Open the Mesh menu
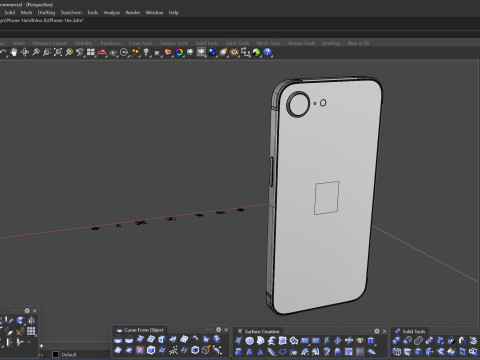The width and height of the screenshot is (480, 360). (x=26, y=13)
